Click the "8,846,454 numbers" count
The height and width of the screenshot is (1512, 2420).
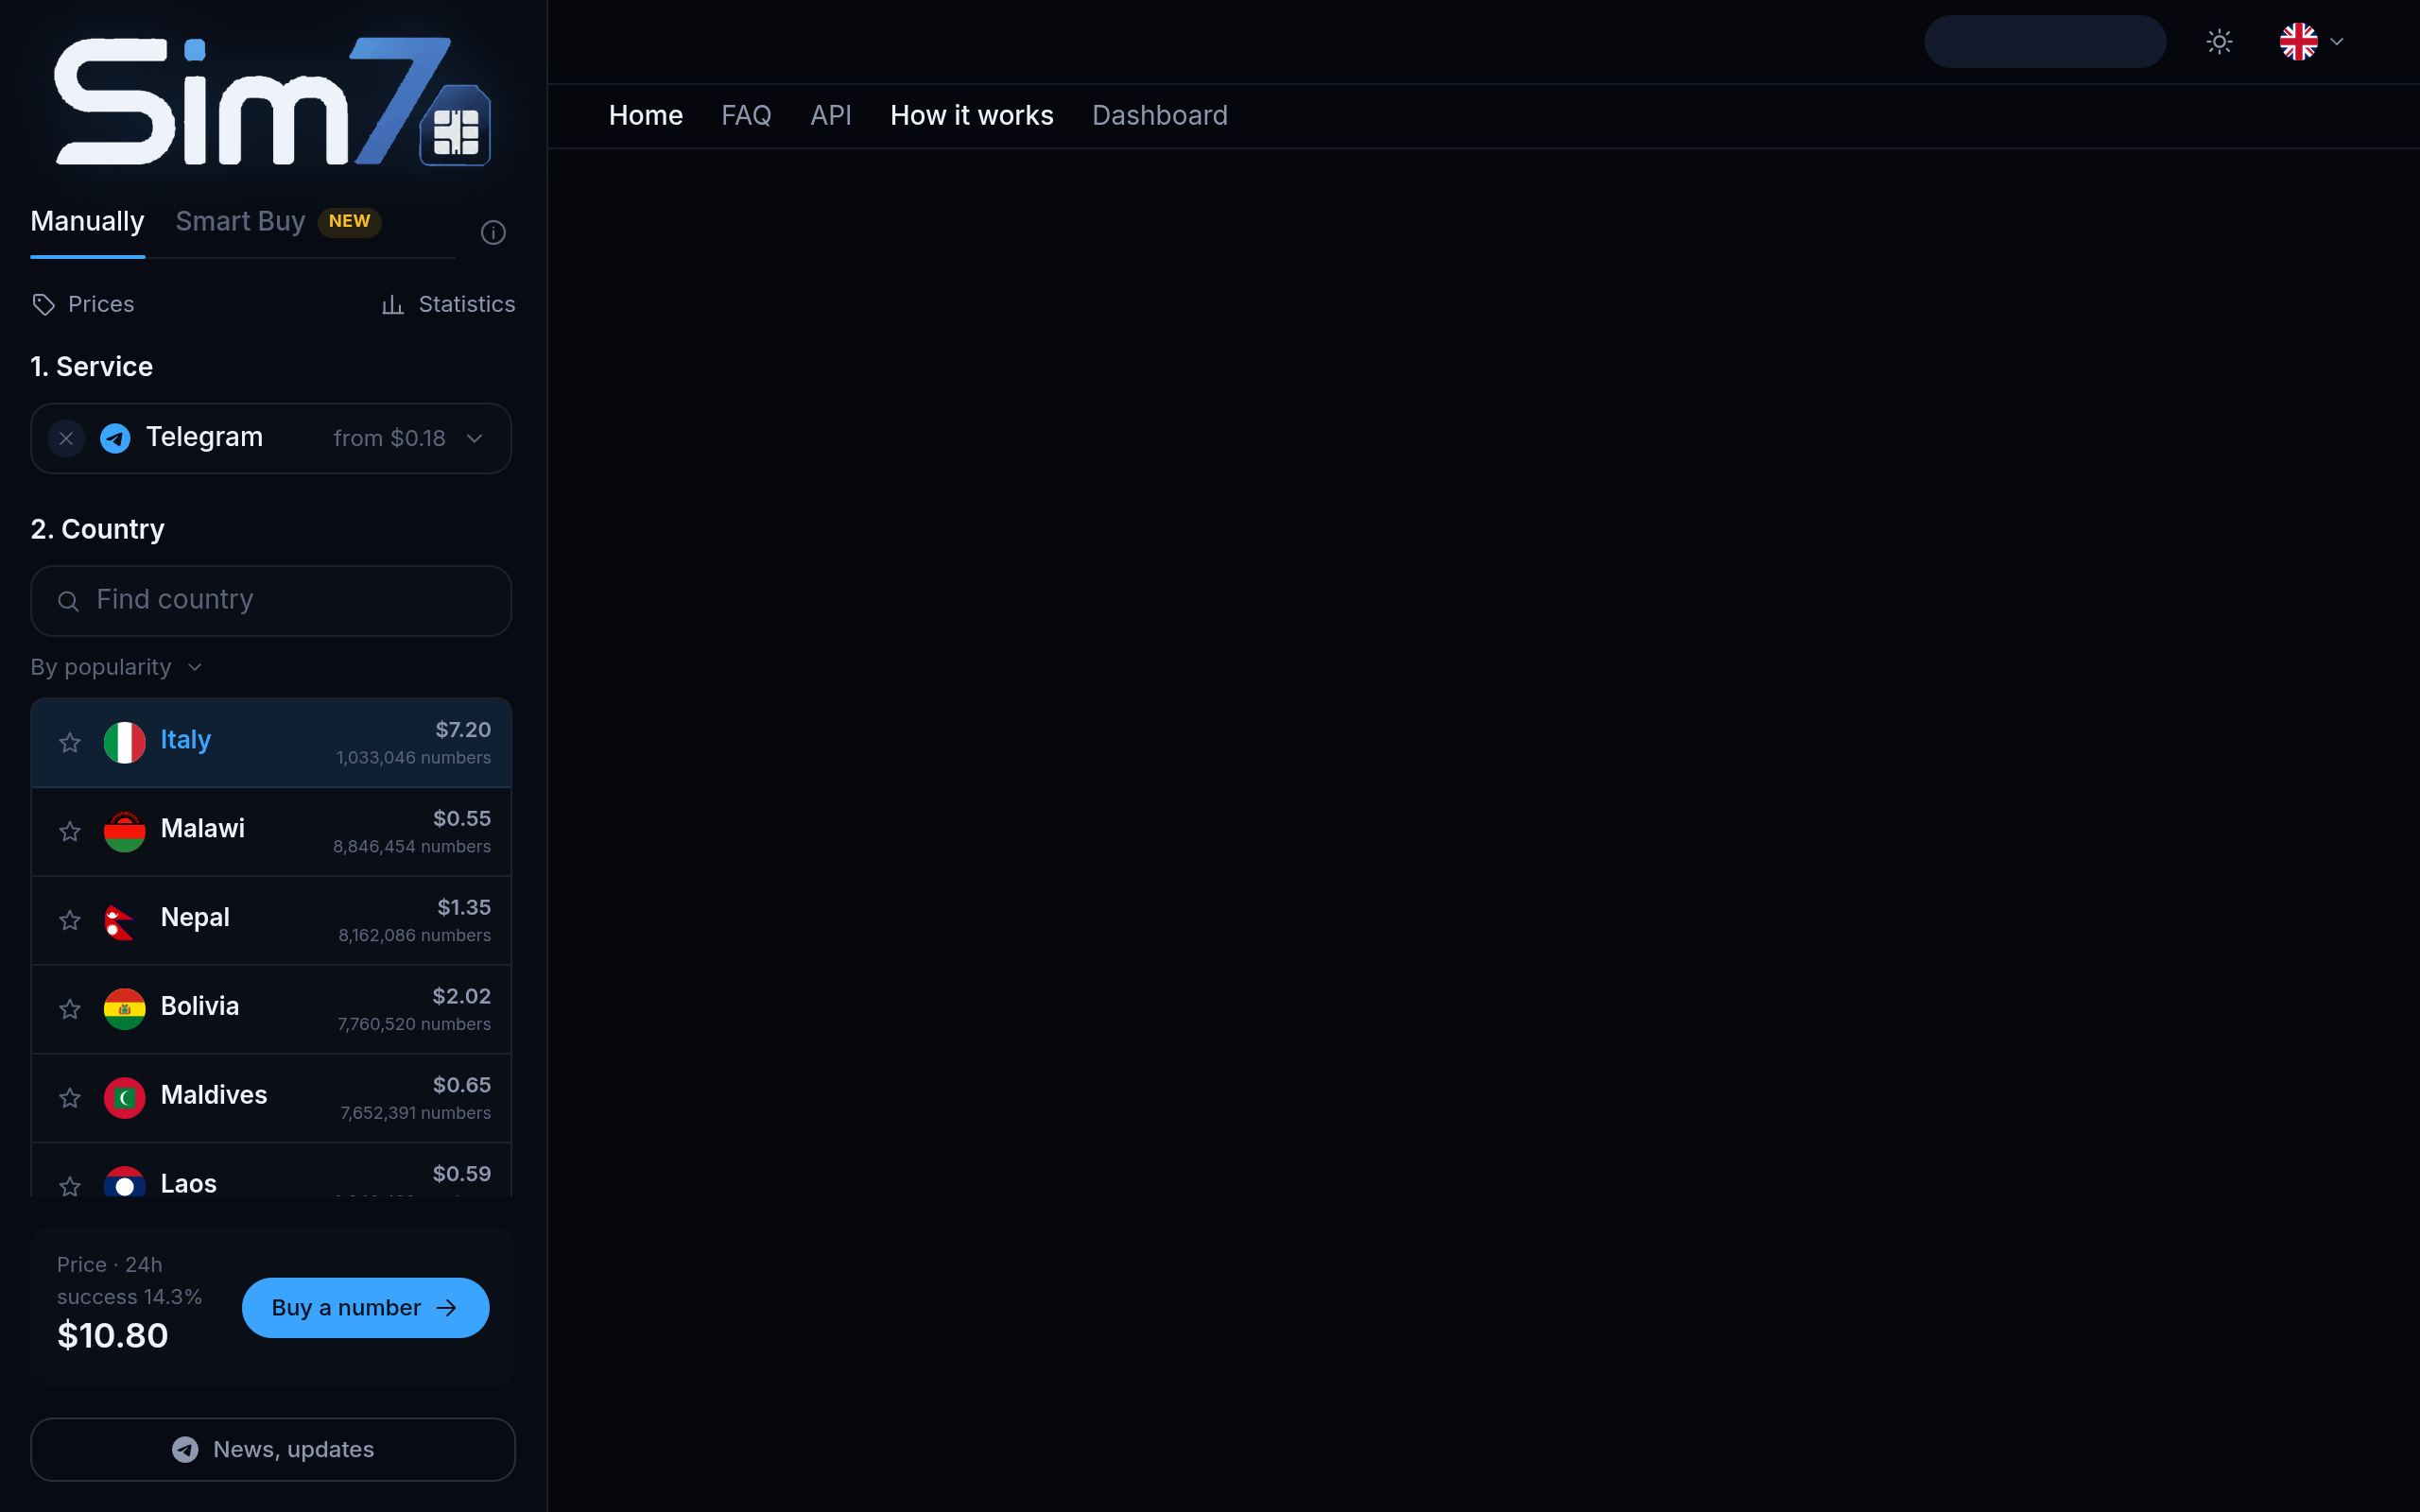(412, 847)
